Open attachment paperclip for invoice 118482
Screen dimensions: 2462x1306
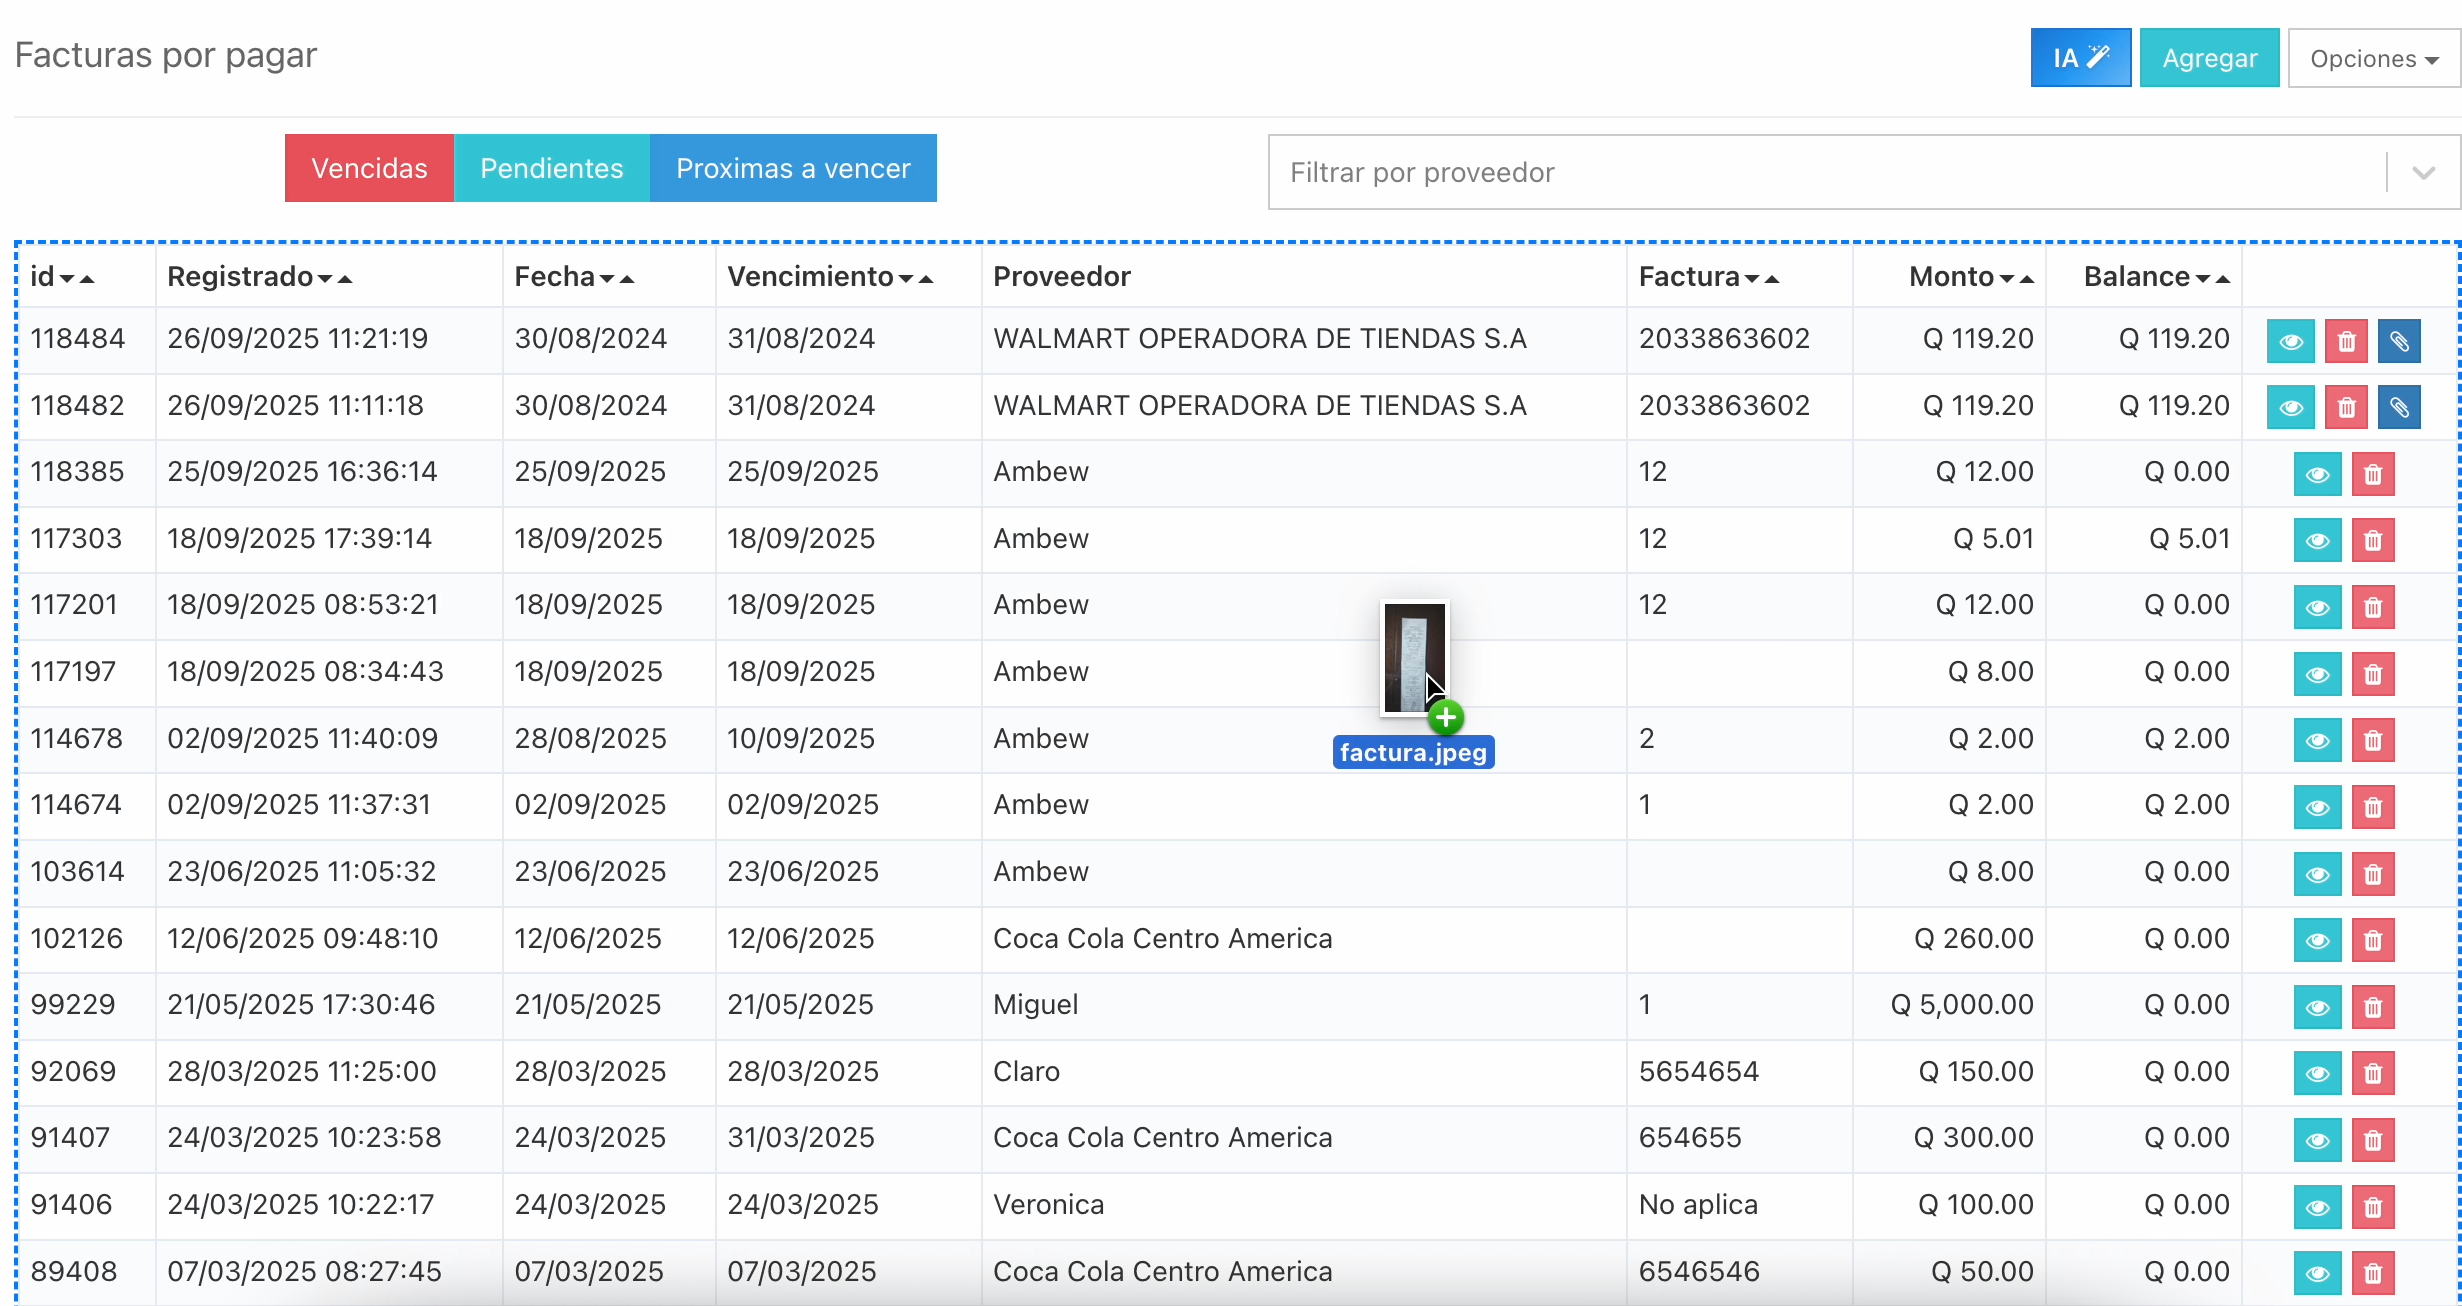(2399, 408)
